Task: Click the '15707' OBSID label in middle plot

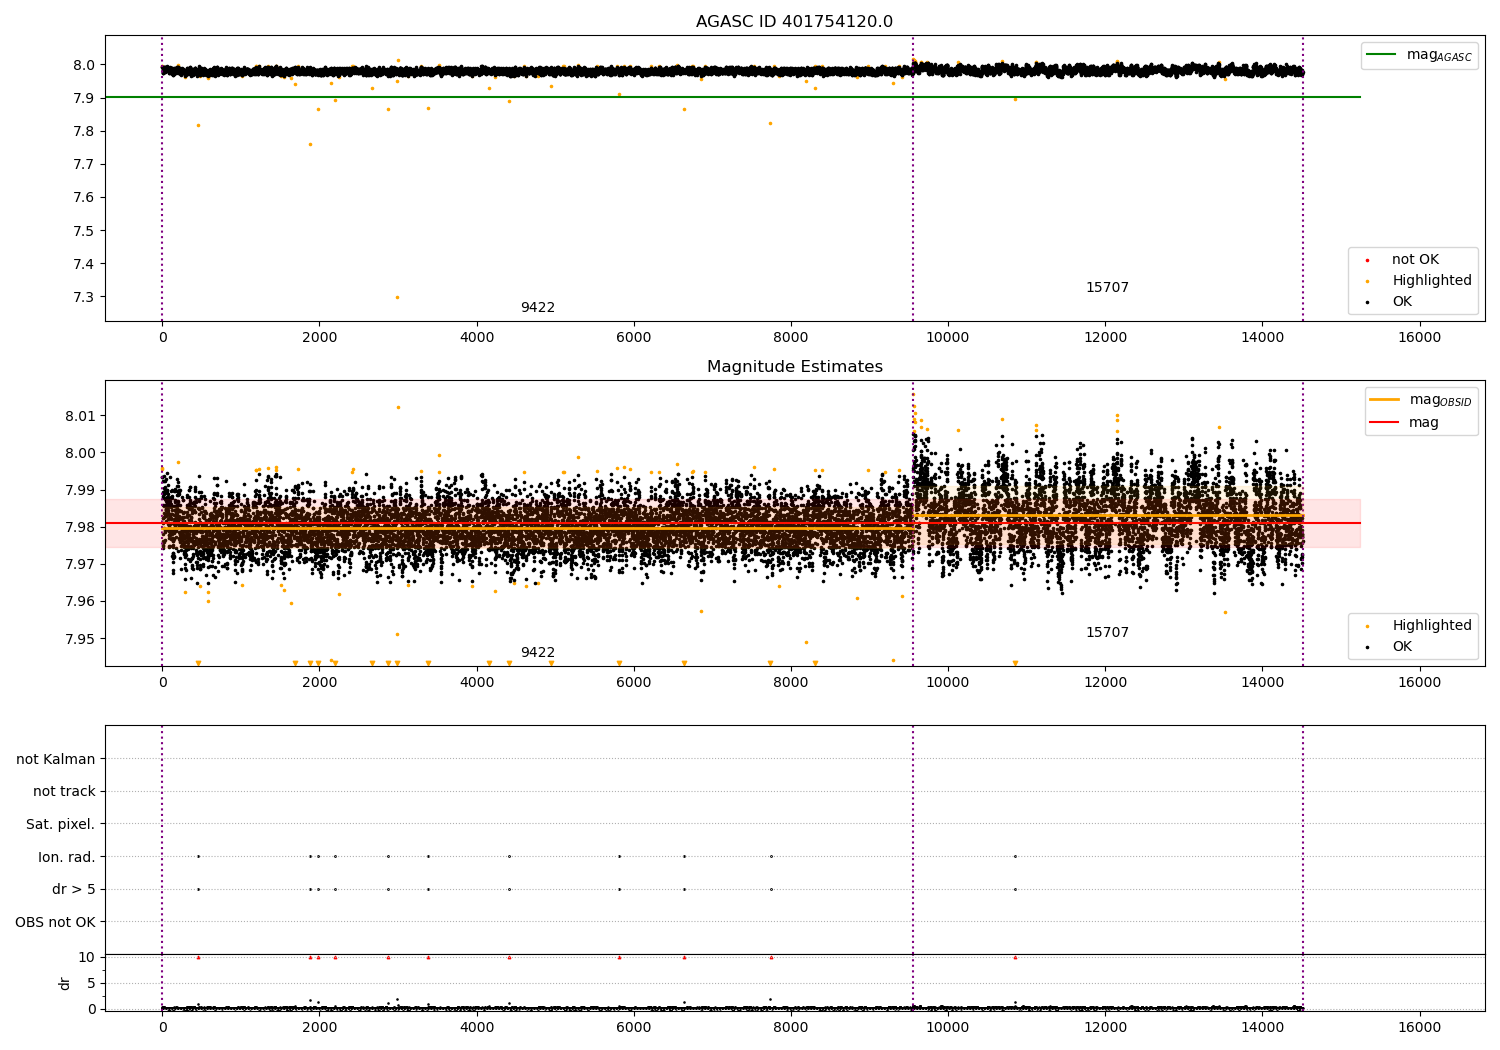Action: click(1107, 633)
